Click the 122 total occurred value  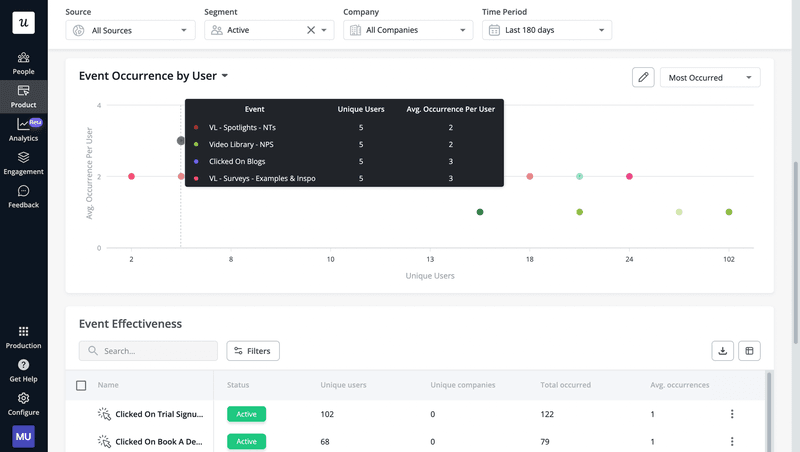[547, 414]
